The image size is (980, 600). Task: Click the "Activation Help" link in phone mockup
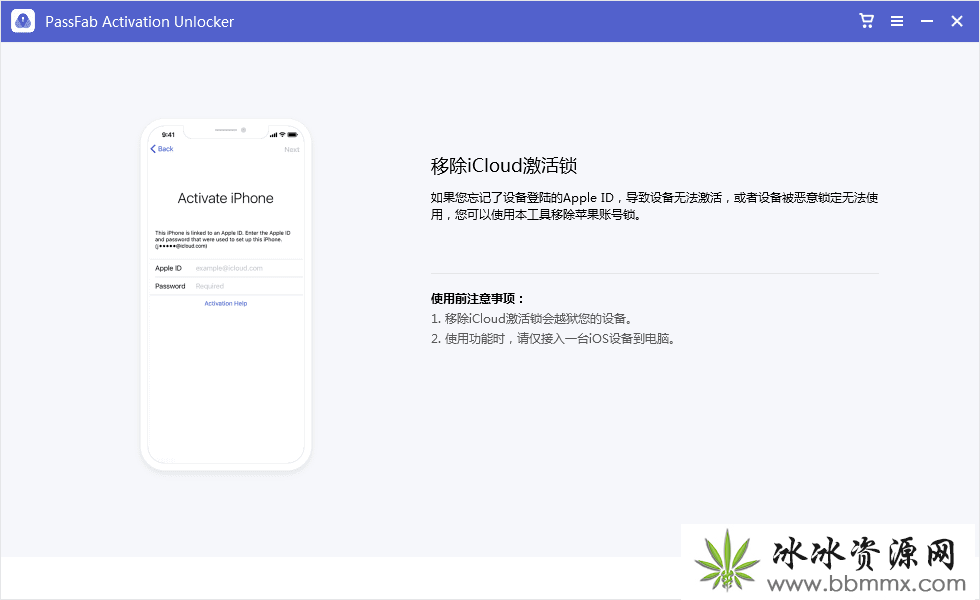point(226,304)
